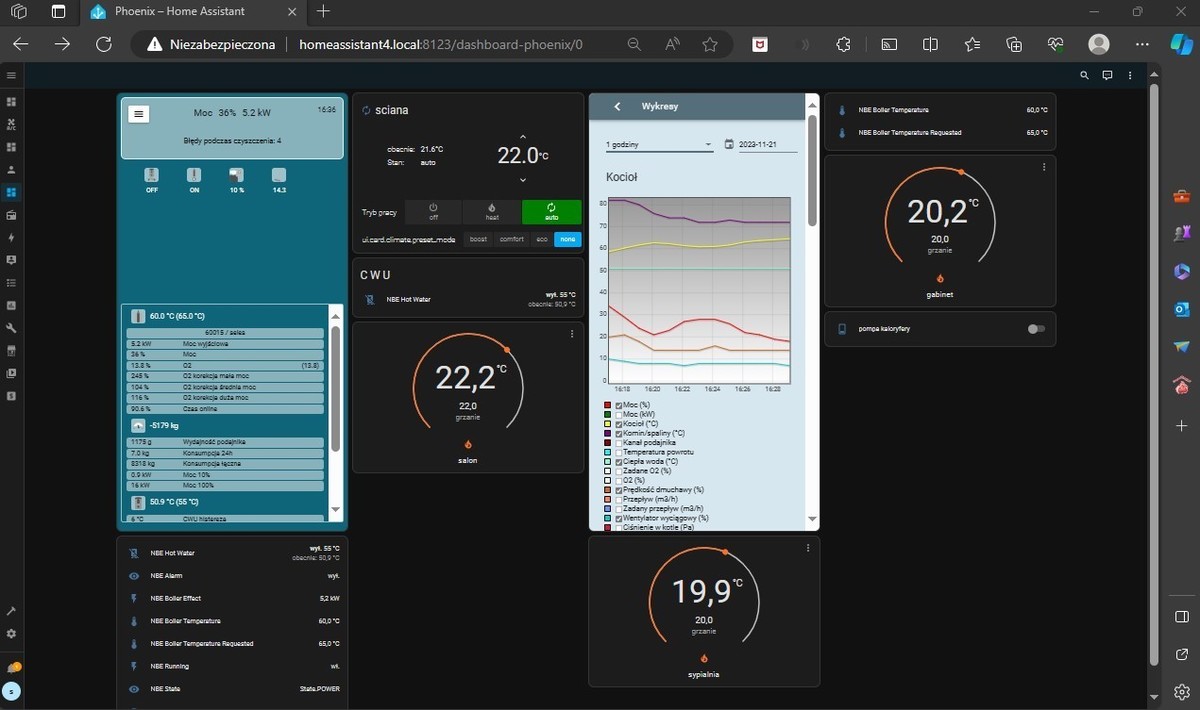This screenshot has height=710, width=1200.
Task: Select the heat mode for sciana
Action: [491, 211]
